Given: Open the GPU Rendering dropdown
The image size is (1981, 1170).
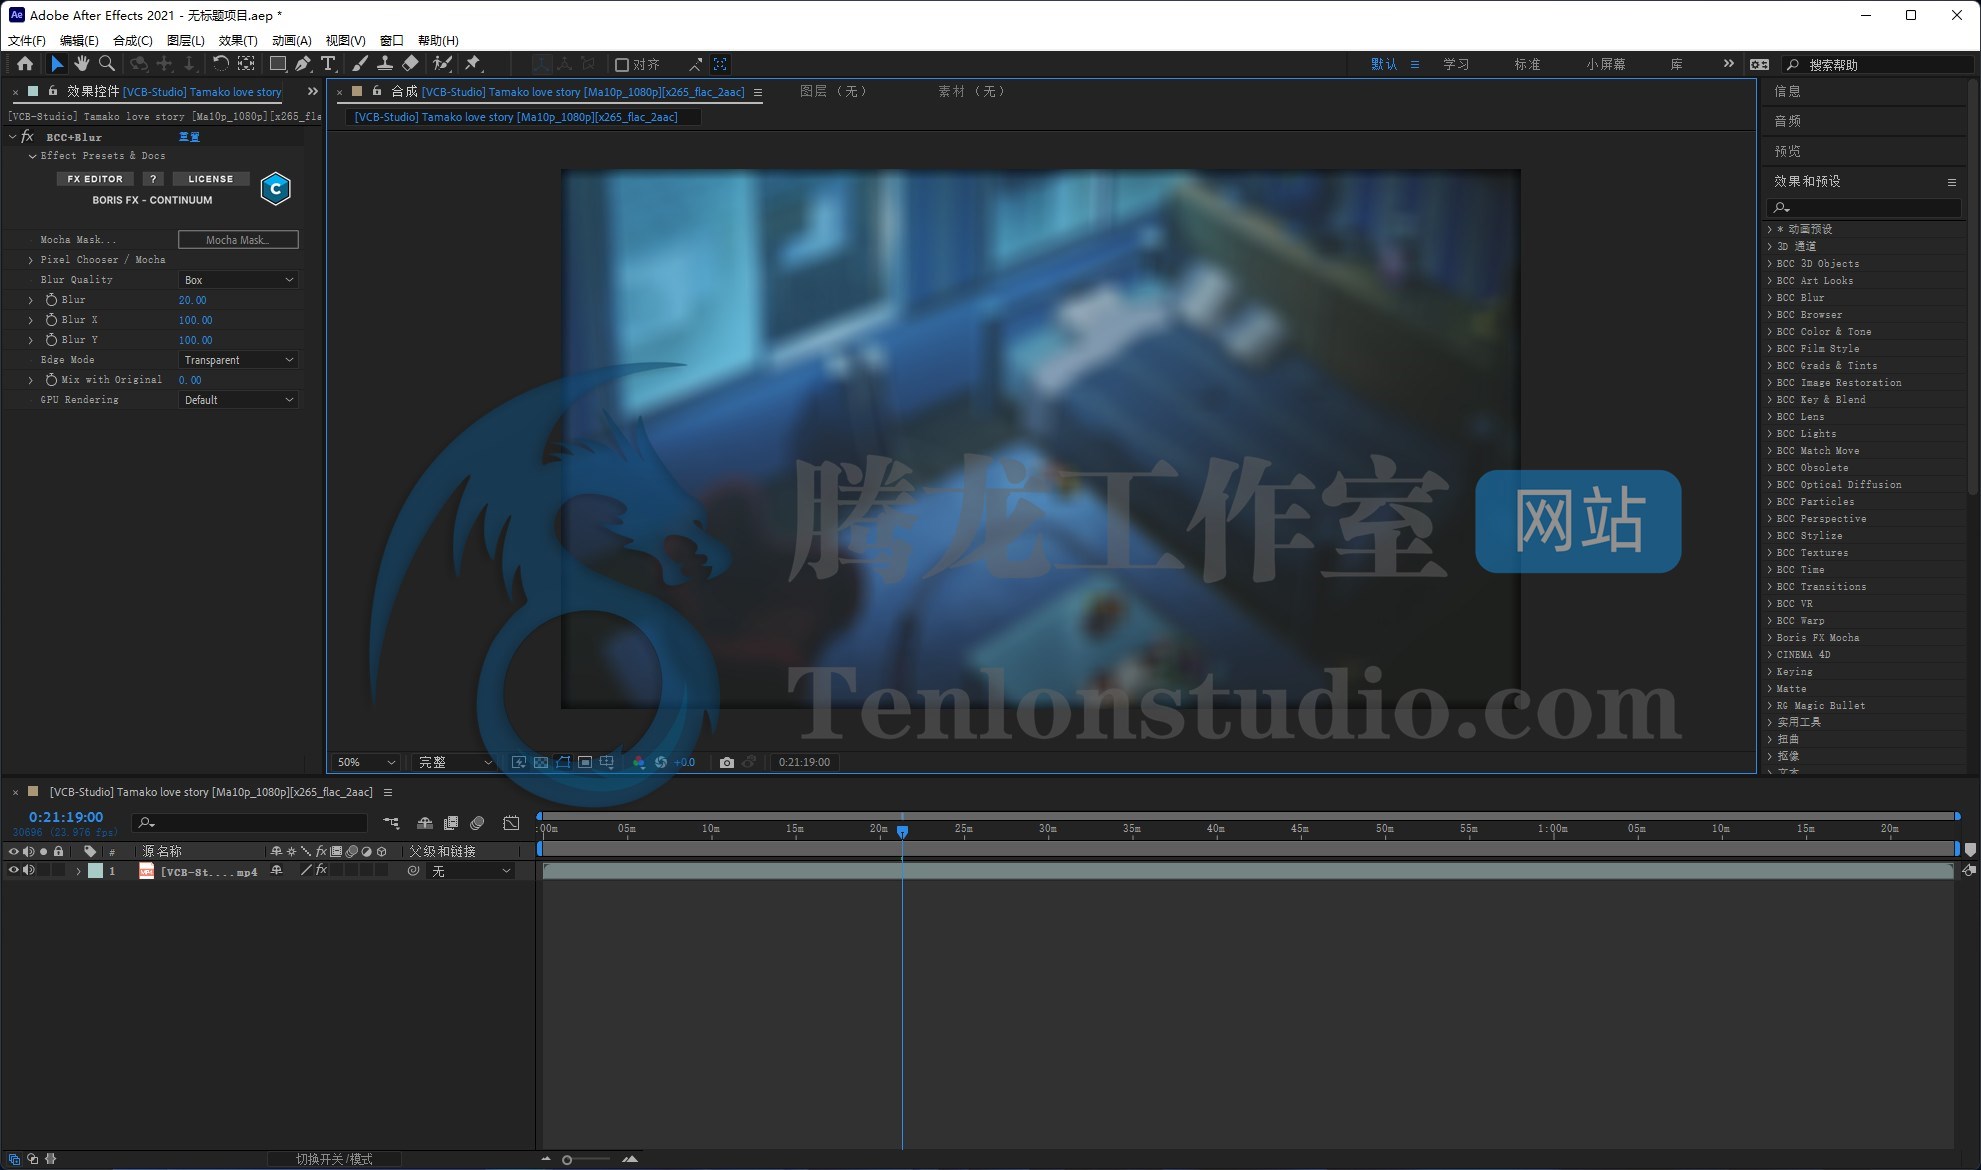Looking at the screenshot, I should click(238, 400).
